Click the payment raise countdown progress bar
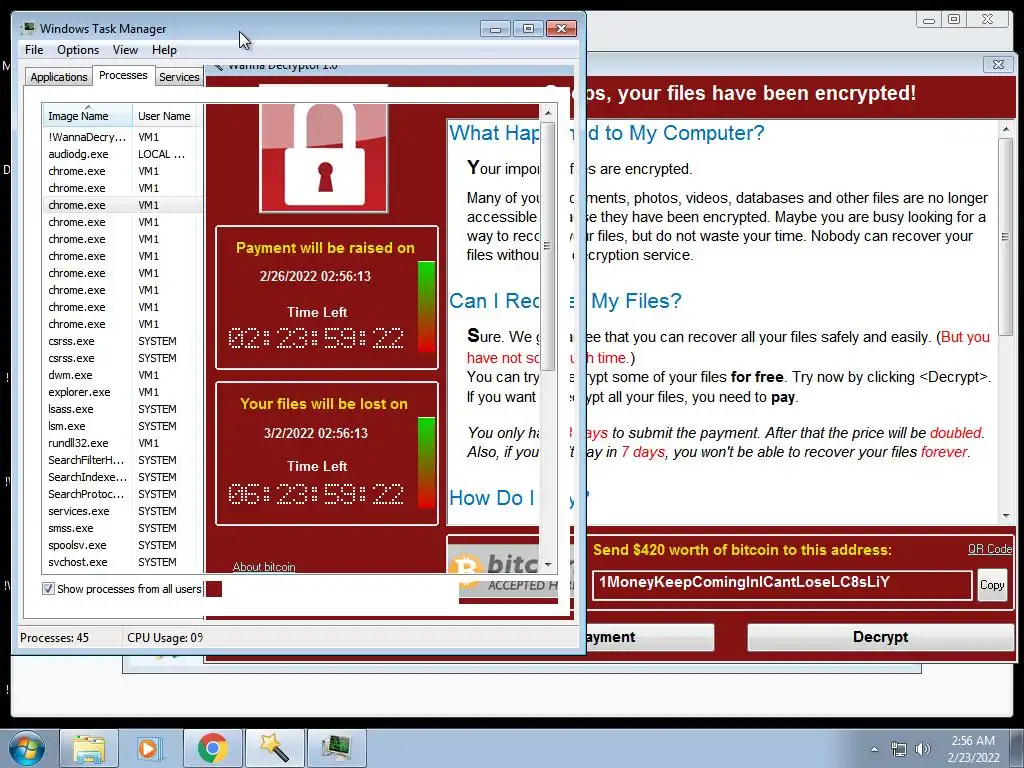Screen dimensions: 1024x768 coord(426,306)
